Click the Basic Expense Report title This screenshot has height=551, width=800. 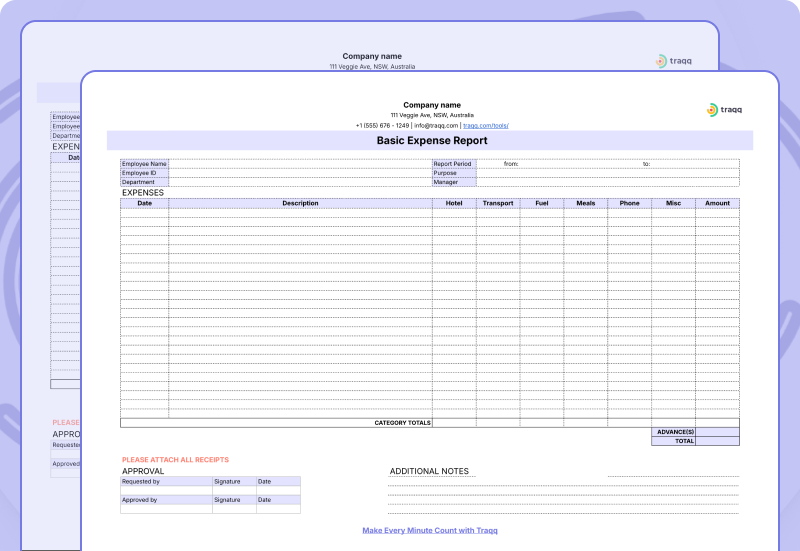(432, 141)
